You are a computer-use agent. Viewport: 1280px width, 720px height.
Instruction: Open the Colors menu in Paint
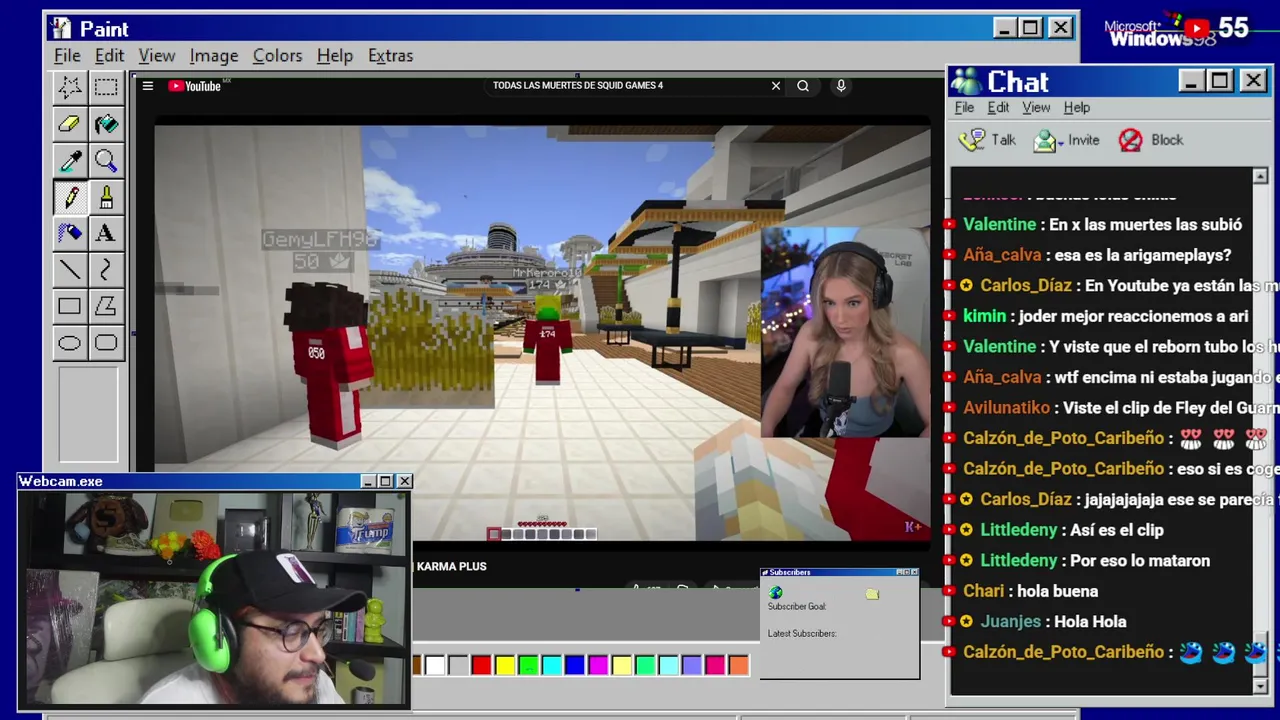(x=277, y=56)
